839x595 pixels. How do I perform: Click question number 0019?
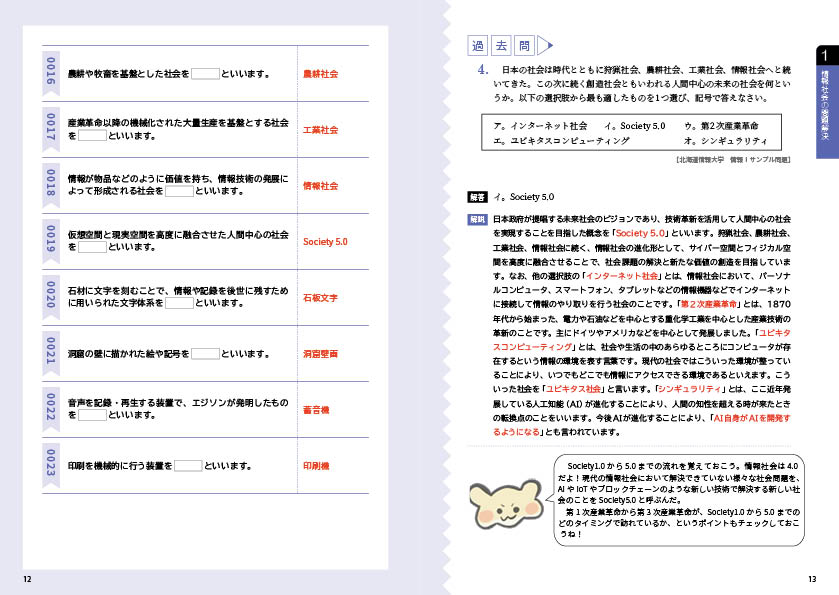coord(51,239)
